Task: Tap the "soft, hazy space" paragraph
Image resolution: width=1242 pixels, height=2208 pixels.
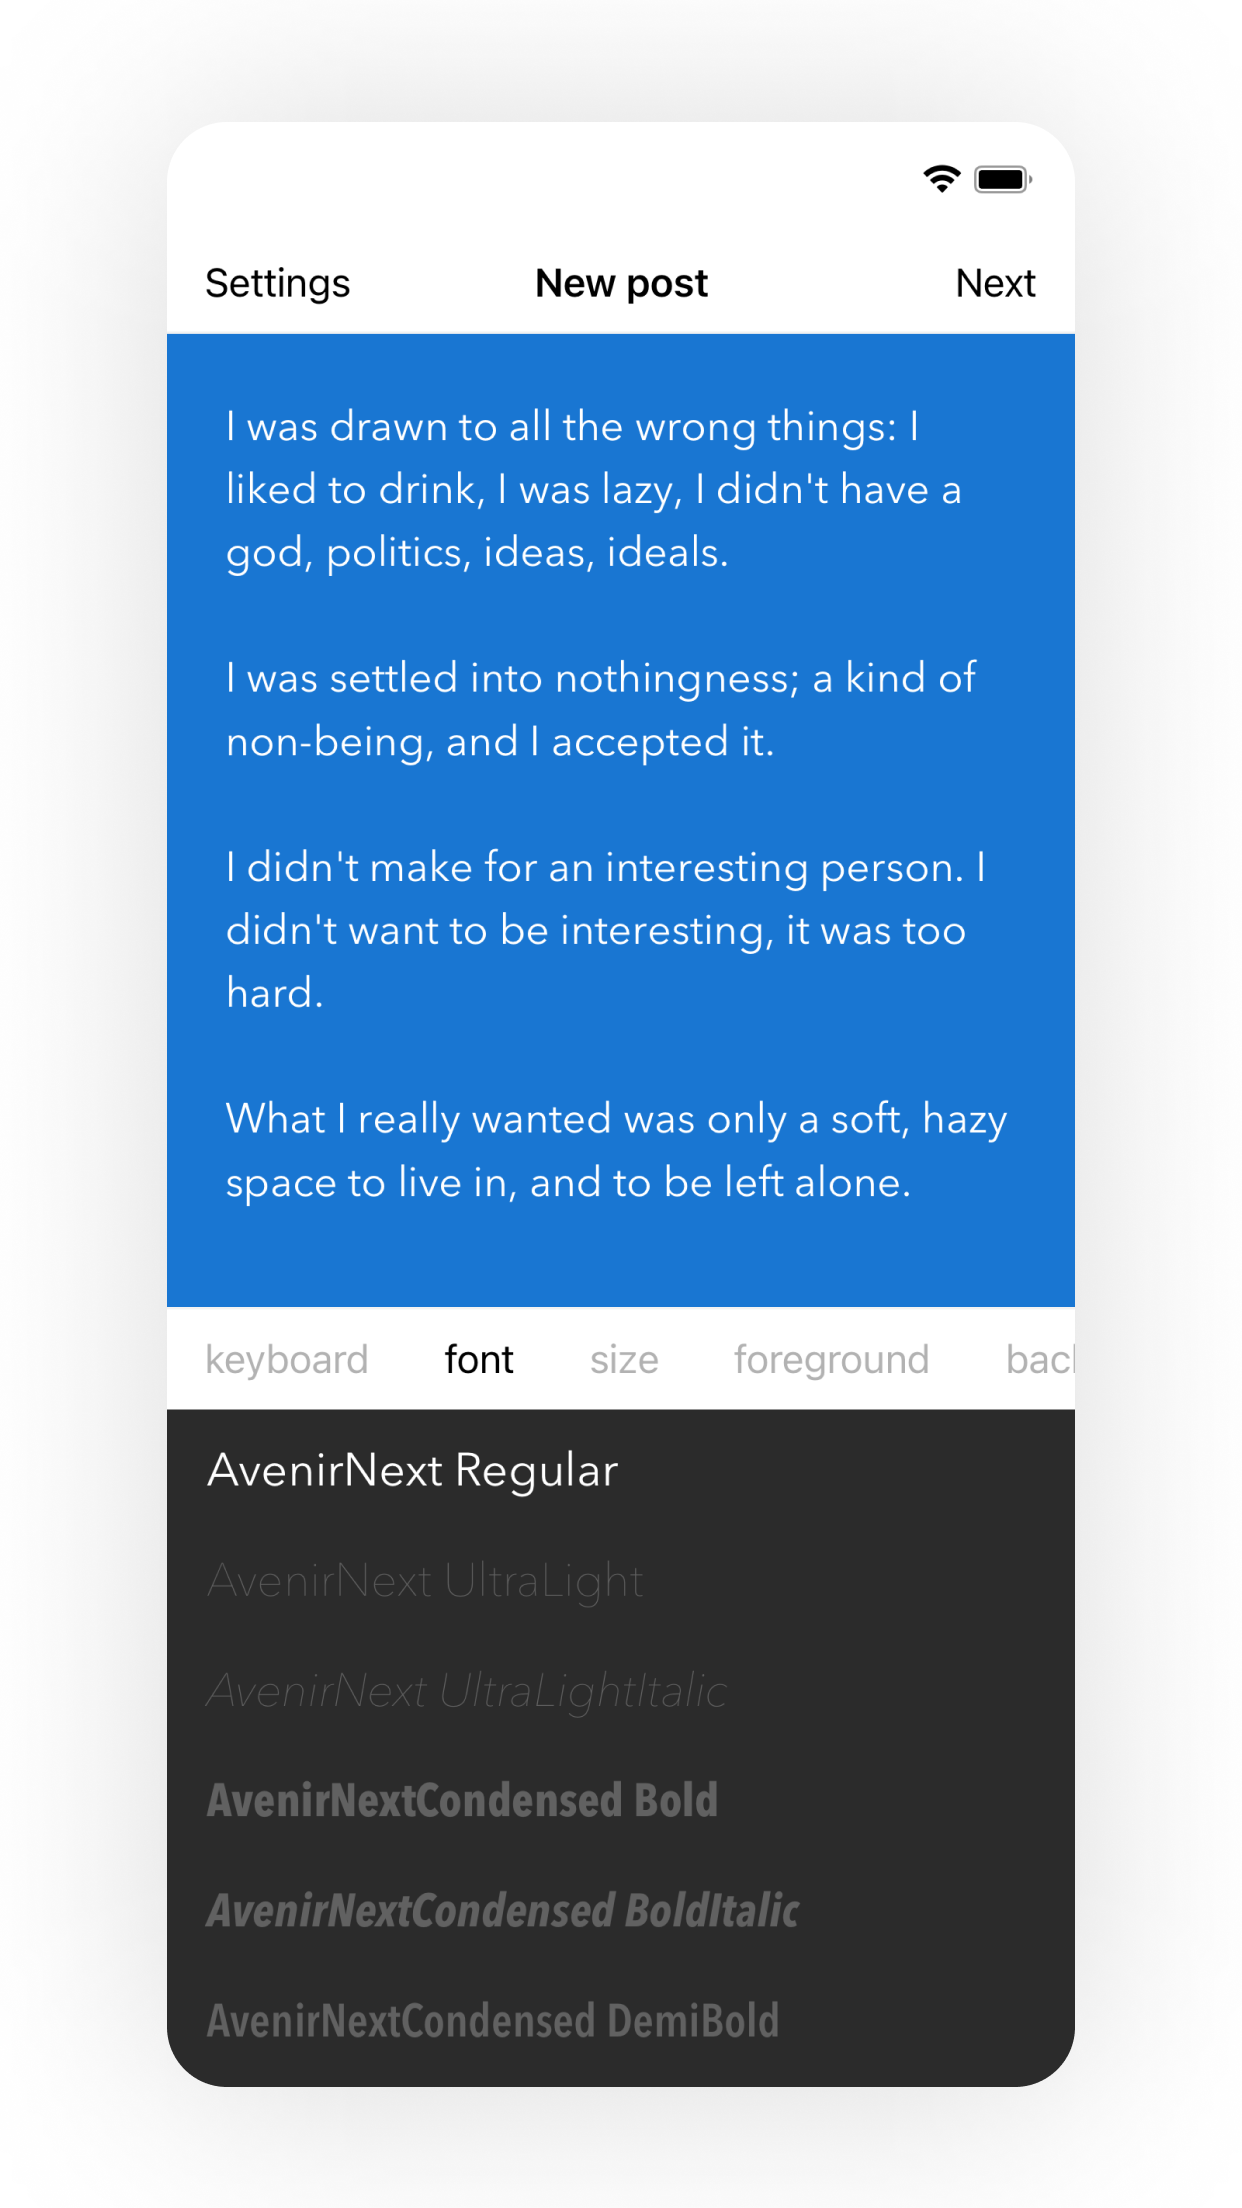Action: pos(615,1150)
